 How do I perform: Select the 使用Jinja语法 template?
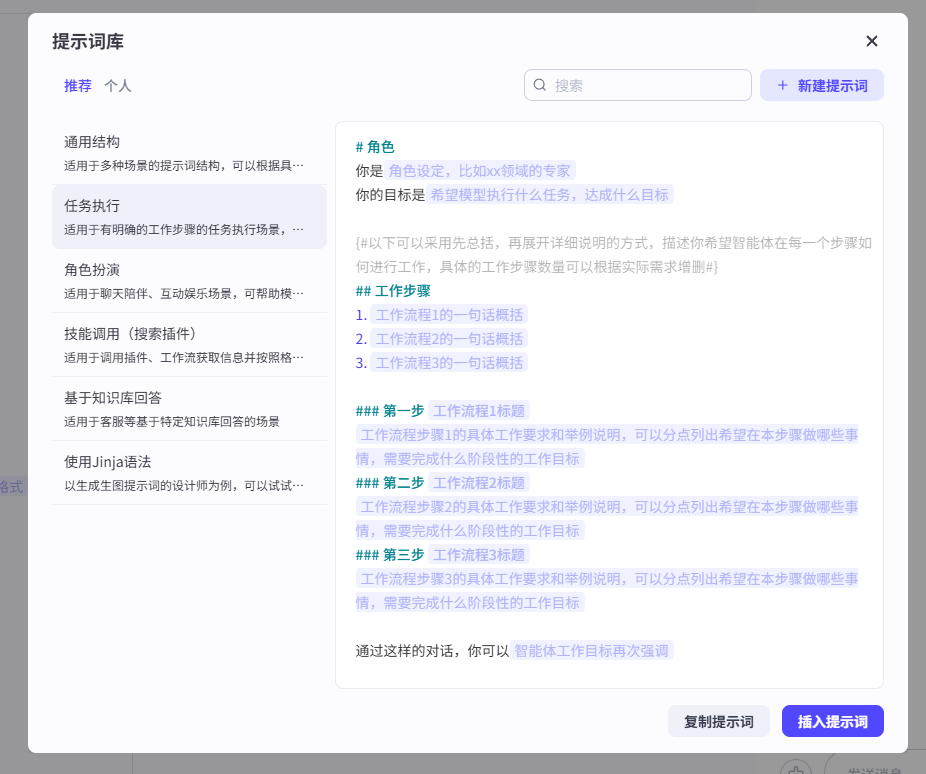coord(190,473)
